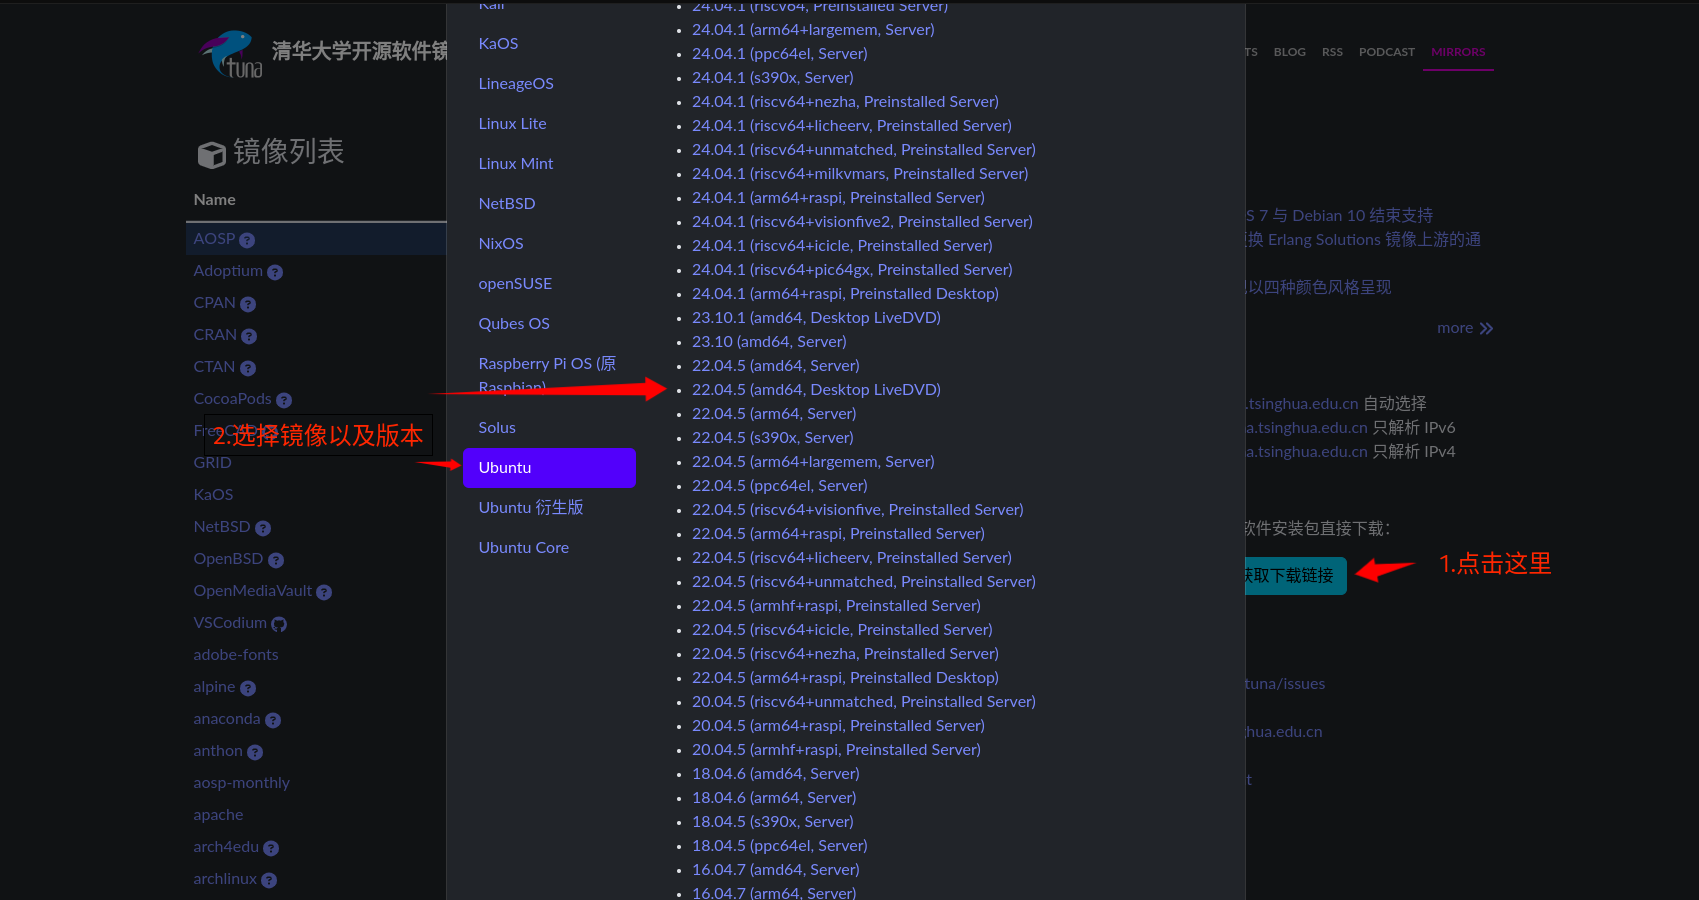Click the help icon next to CTAN

pos(248,368)
